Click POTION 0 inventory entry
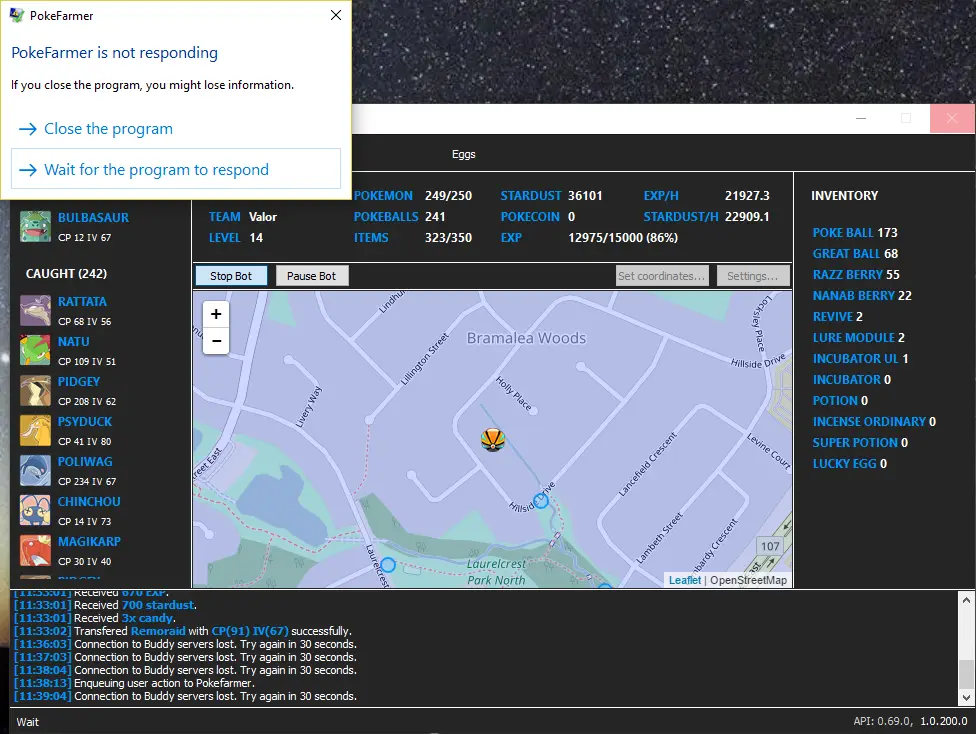976x734 pixels. pyautogui.click(x=840, y=400)
